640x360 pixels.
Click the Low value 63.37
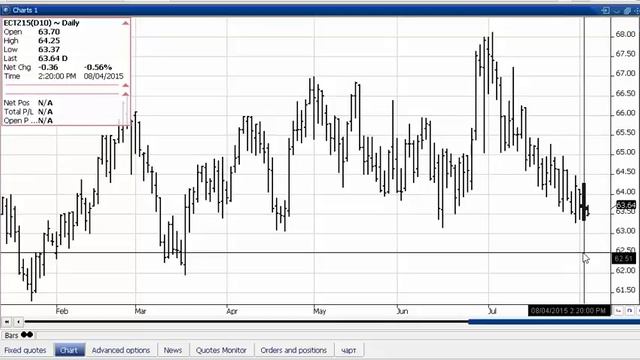(x=49, y=50)
